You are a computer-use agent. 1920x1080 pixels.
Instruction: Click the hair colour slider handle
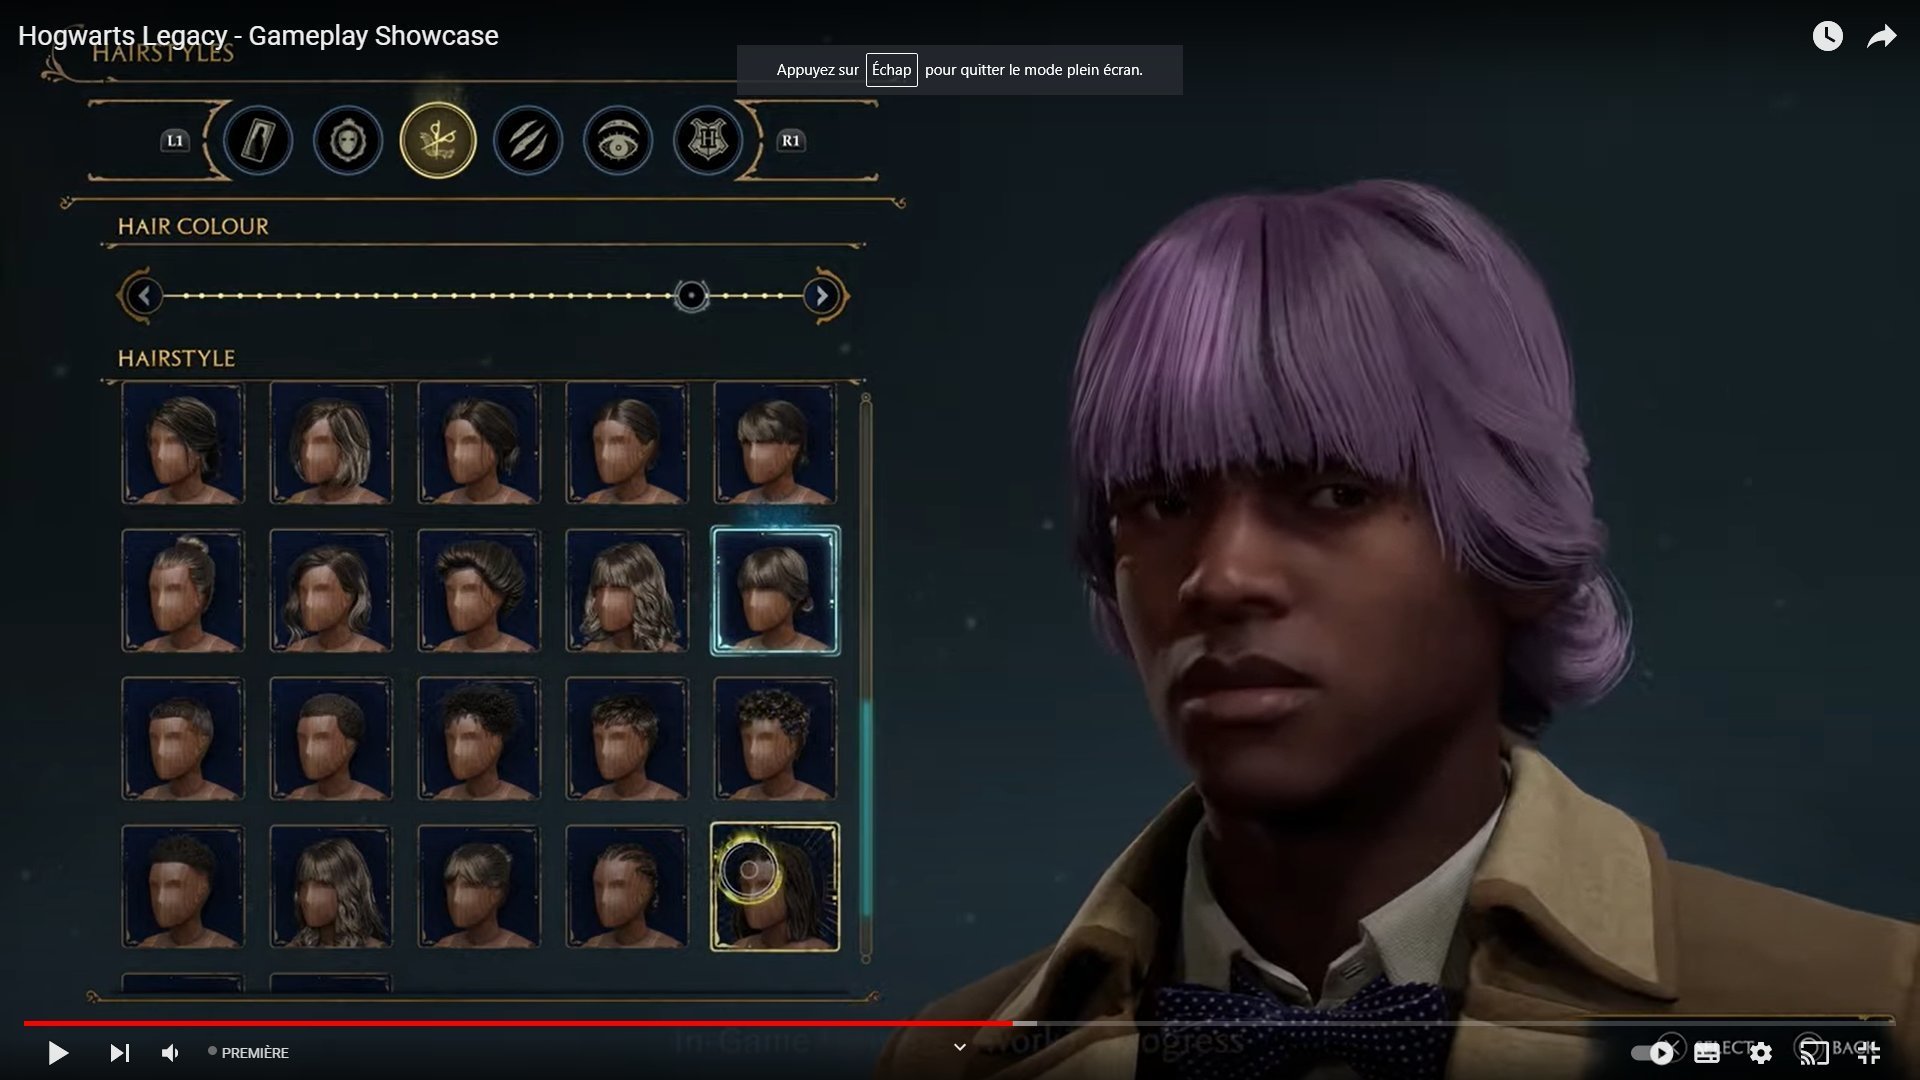pyautogui.click(x=691, y=296)
